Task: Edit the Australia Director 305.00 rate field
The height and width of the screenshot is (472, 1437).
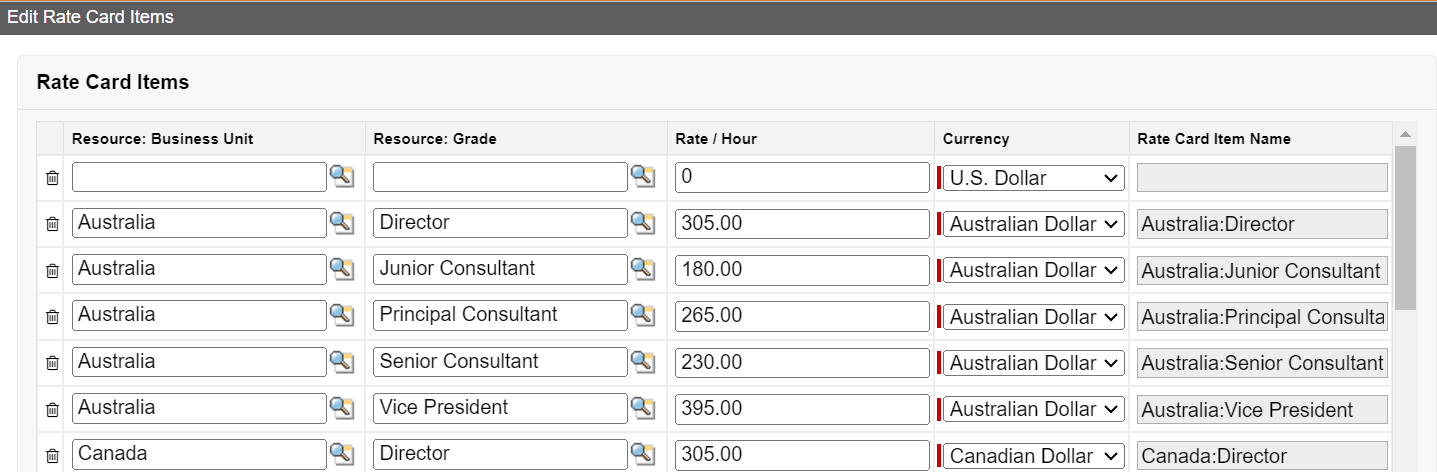Action: [802, 224]
